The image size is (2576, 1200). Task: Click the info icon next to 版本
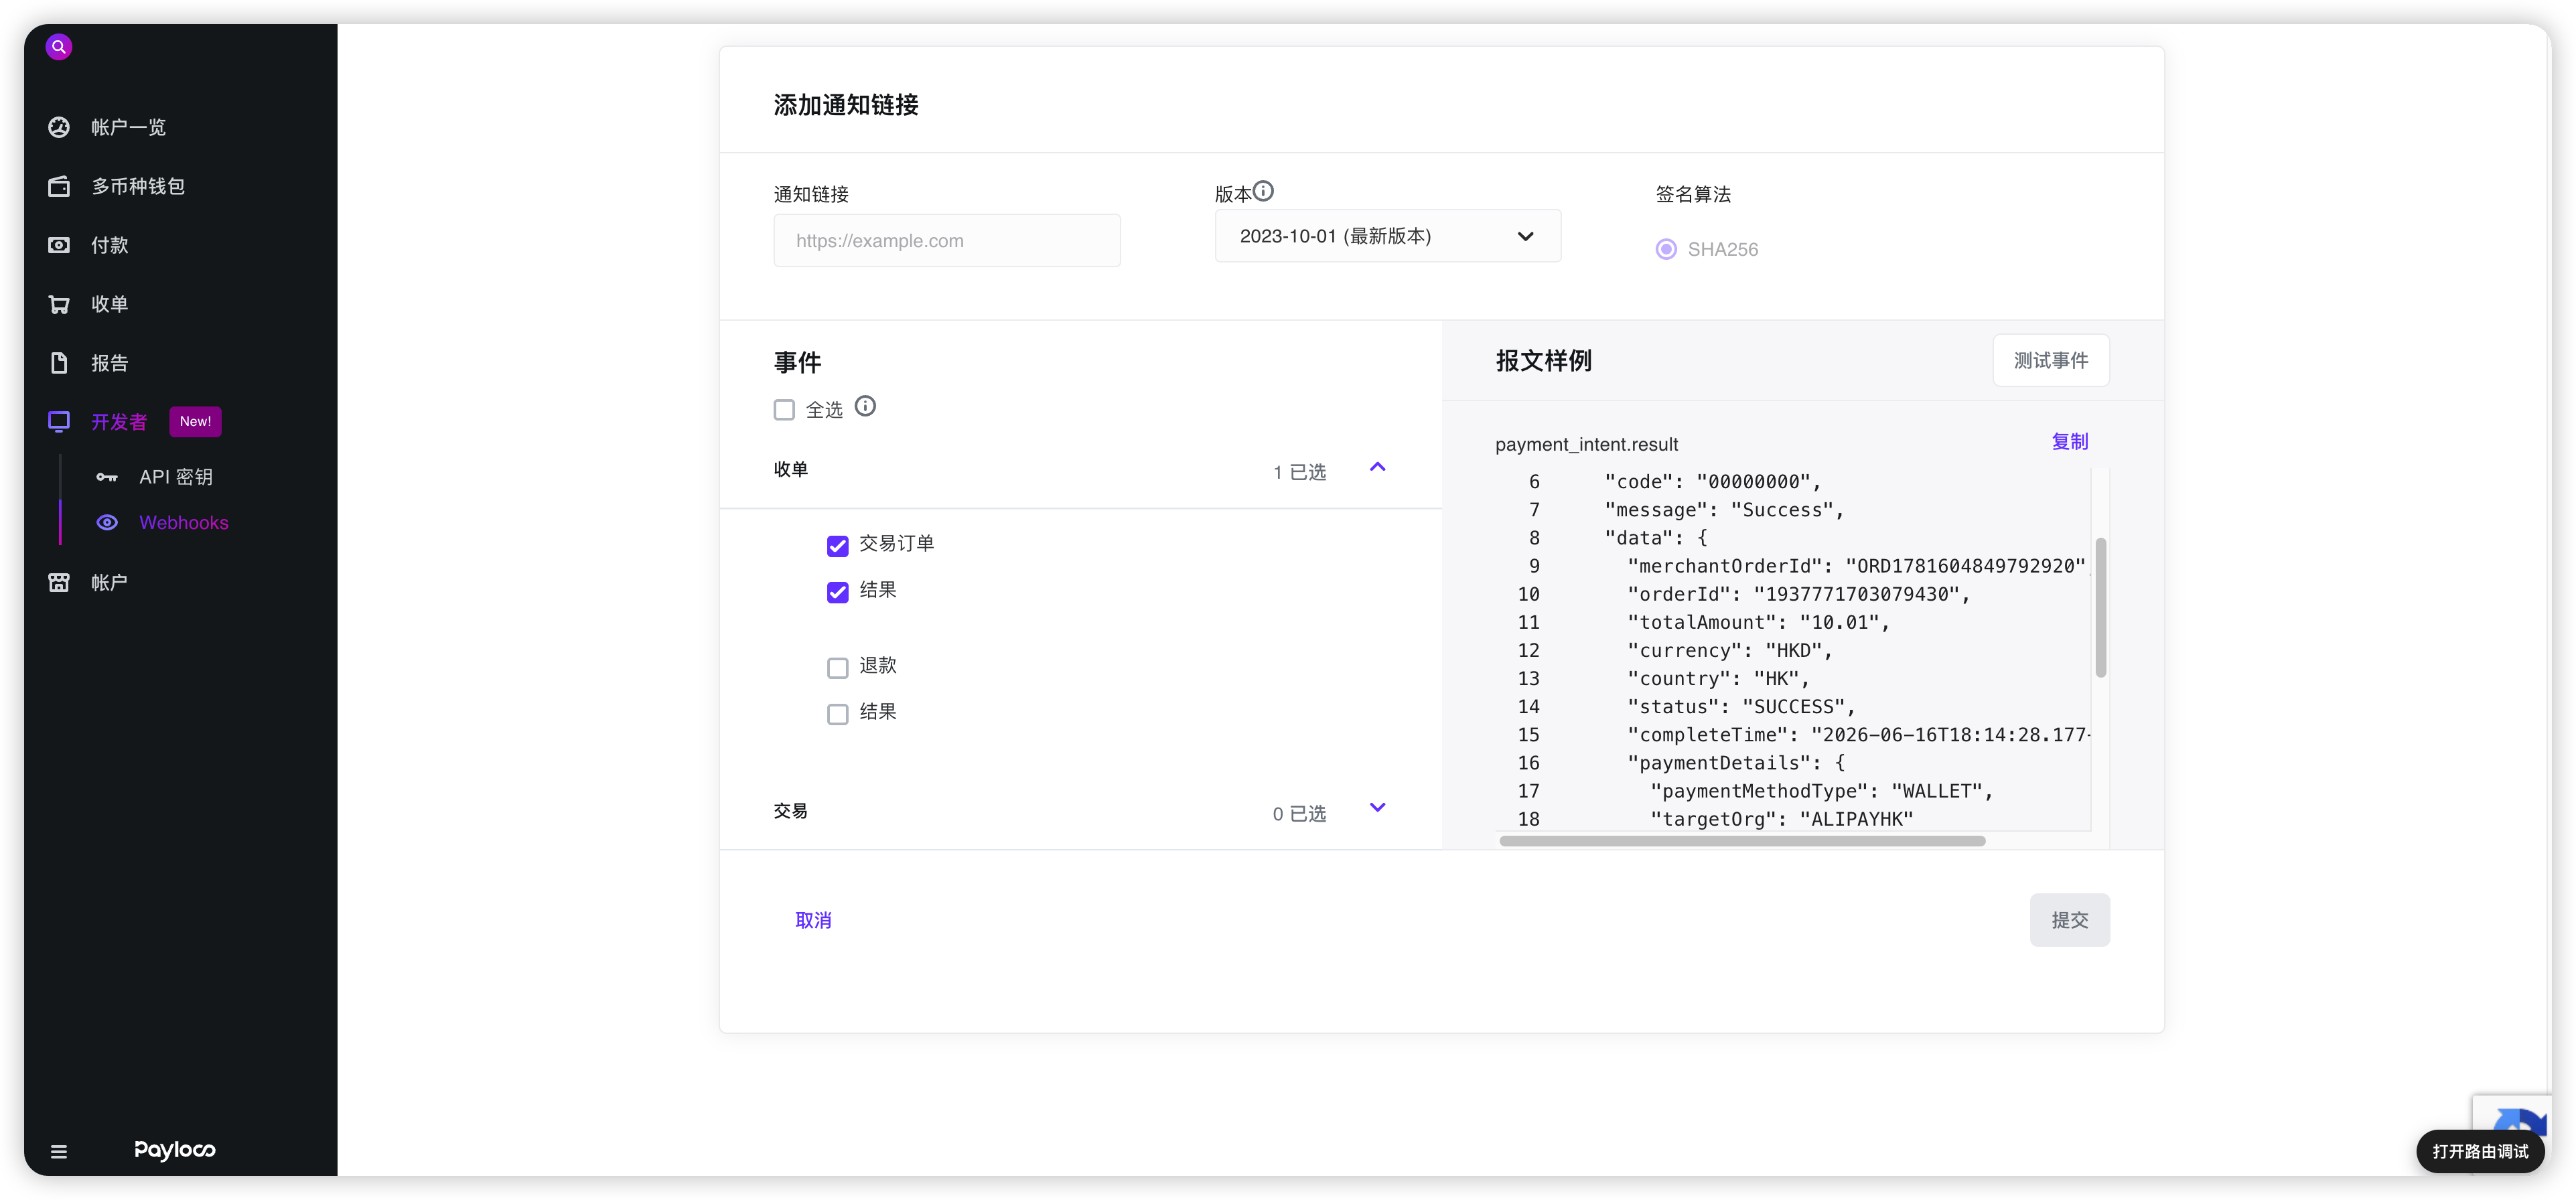[x=1264, y=190]
